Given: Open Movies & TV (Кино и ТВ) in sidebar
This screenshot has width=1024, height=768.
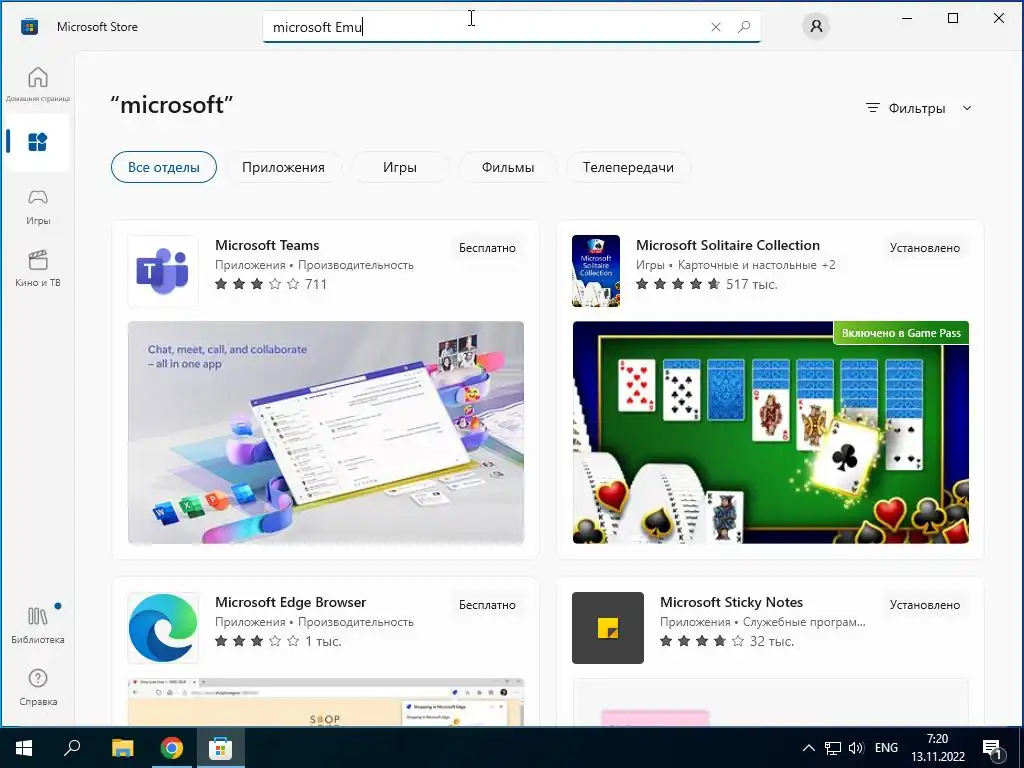Looking at the screenshot, I should coord(38,268).
